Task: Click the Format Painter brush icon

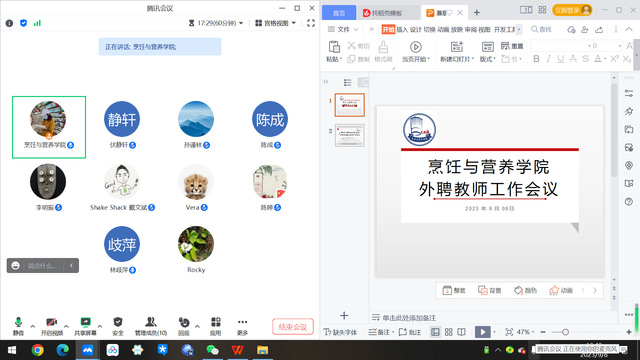Action: click(x=383, y=47)
